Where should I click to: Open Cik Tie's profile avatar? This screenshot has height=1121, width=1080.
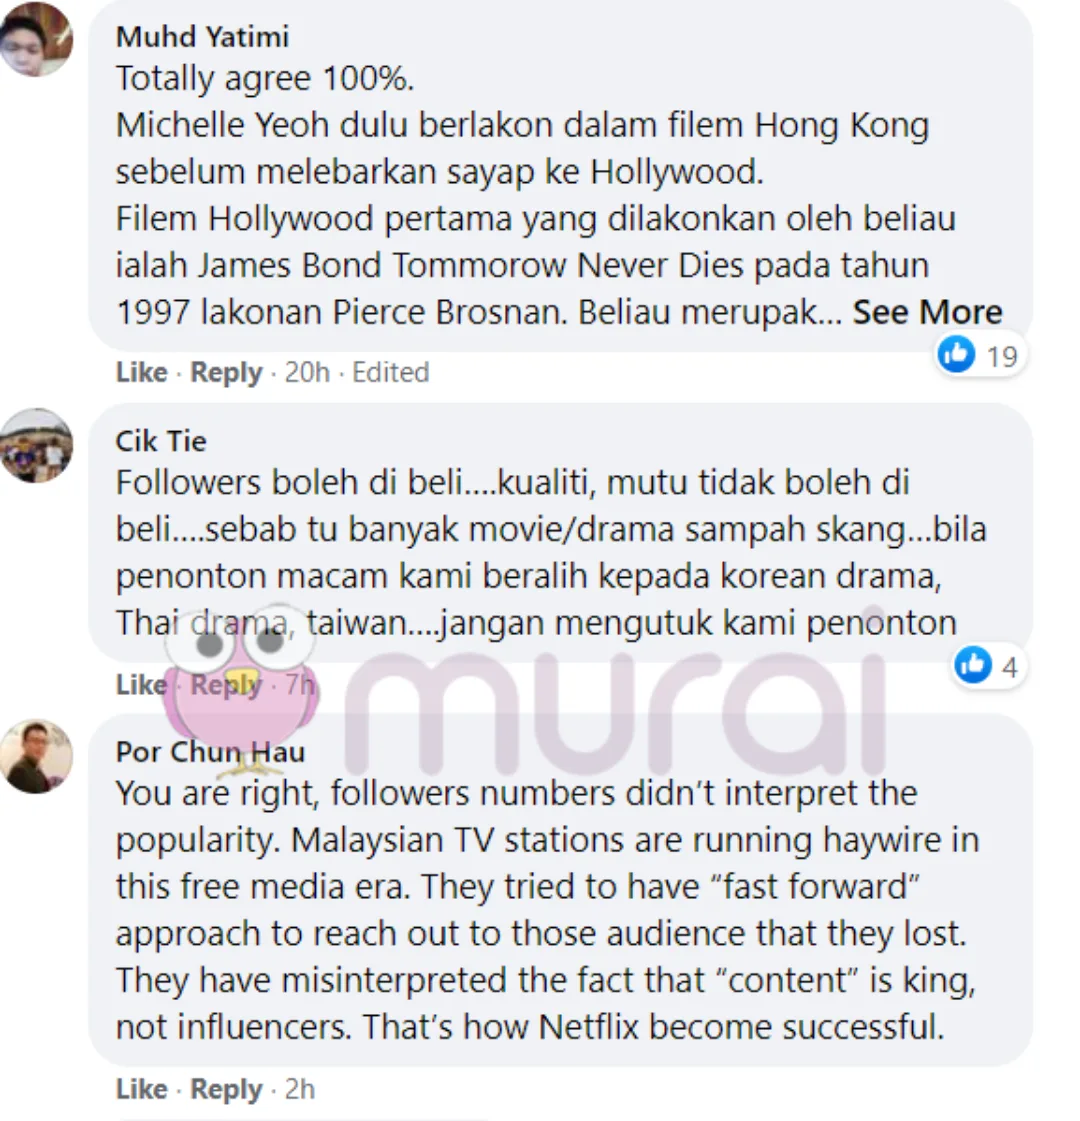pos(36,445)
